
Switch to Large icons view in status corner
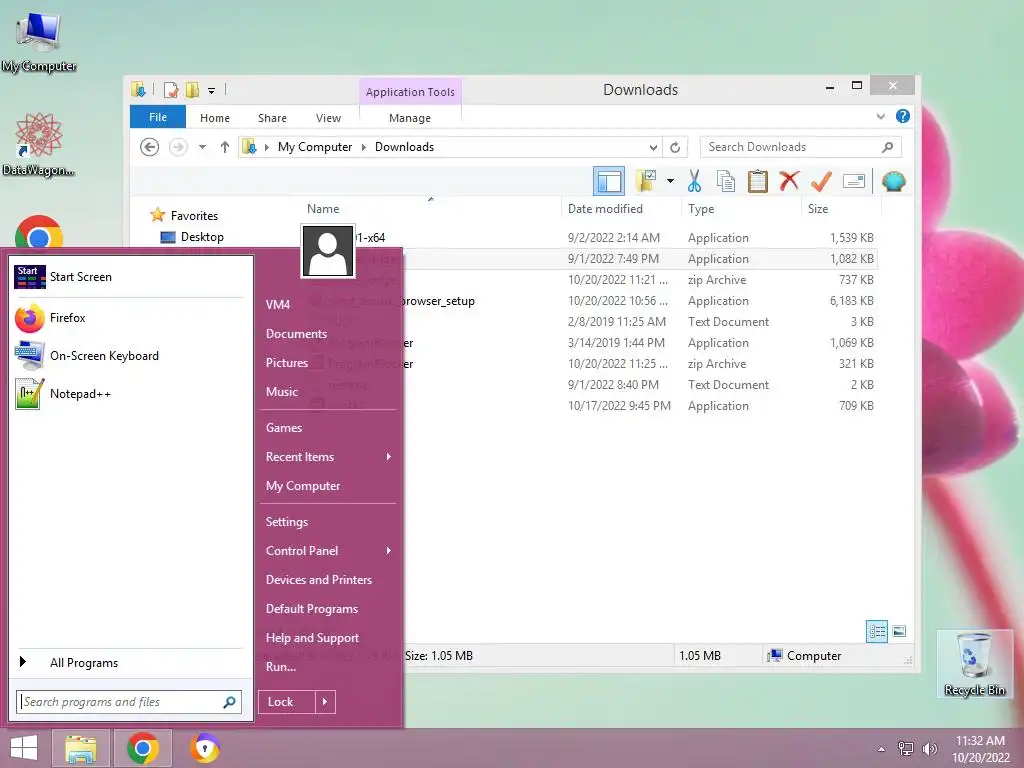pos(899,631)
